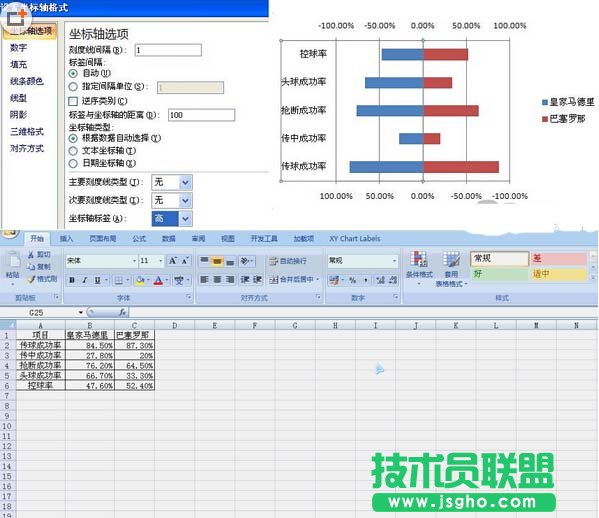Select the 日期坐标轴 radio button
Image resolution: width=599 pixels, height=518 pixels.
click(73, 163)
